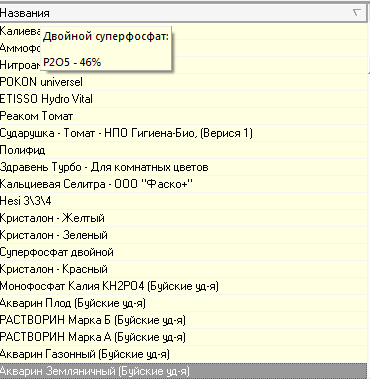The height and width of the screenshot is (379, 370).
Task: Select the ETISSO Hydro Vital row
Action: [x=183, y=99]
